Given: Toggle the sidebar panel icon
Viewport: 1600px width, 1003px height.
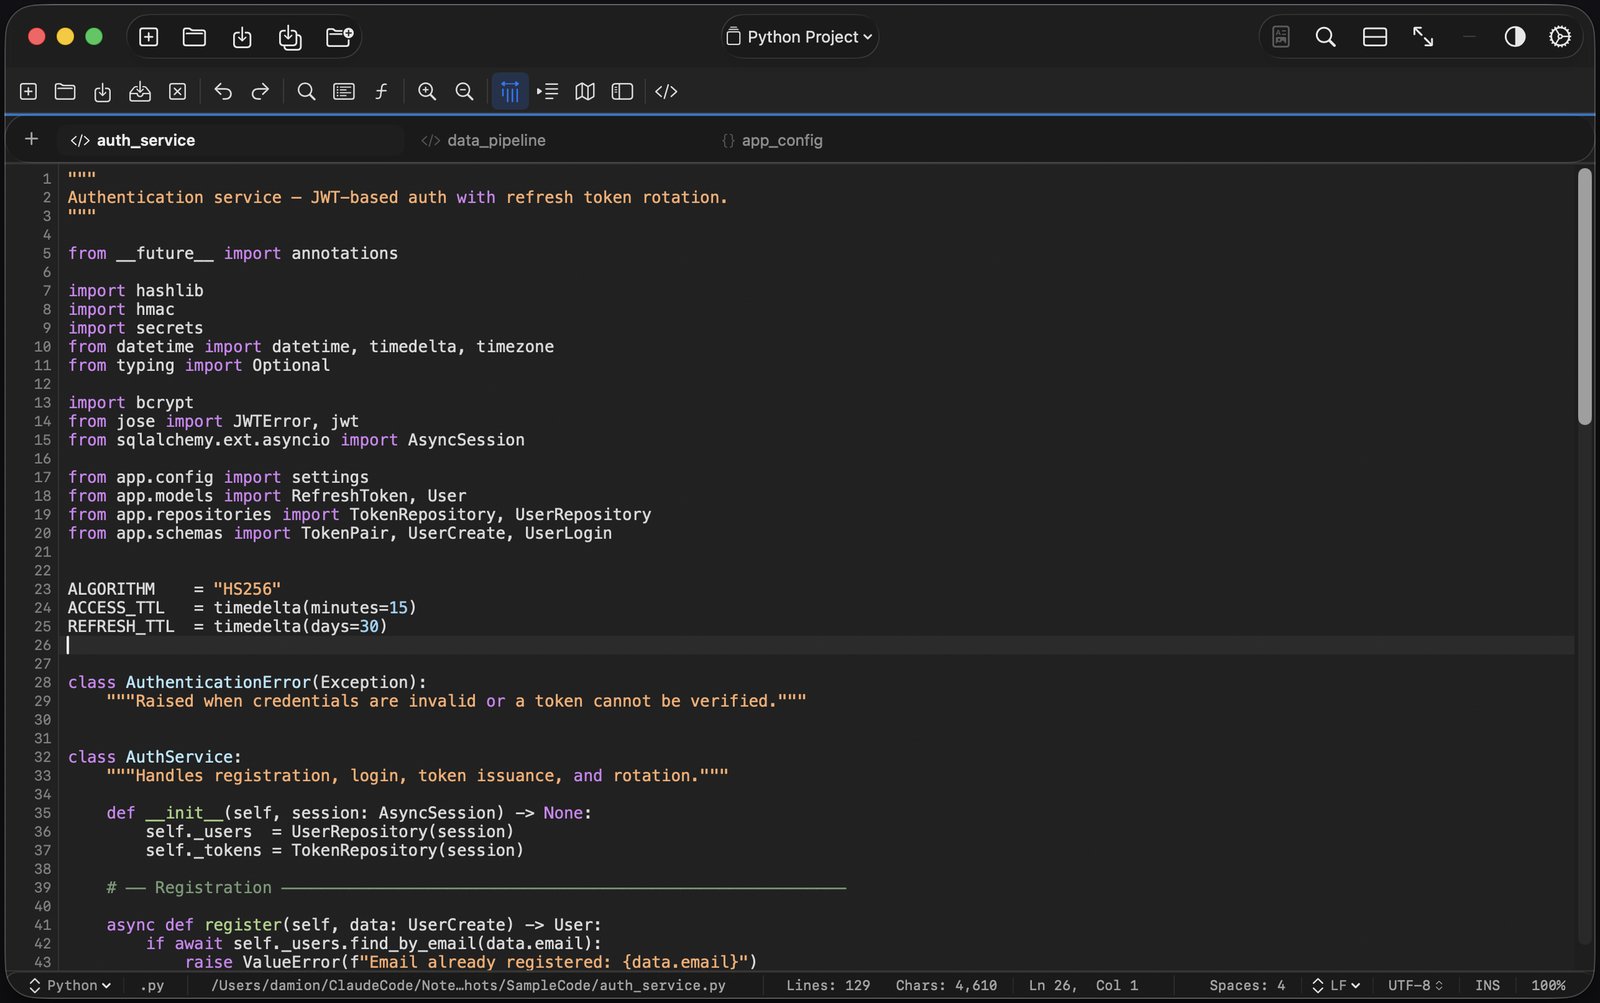Looking at the screenshot, I should point(622,92).
